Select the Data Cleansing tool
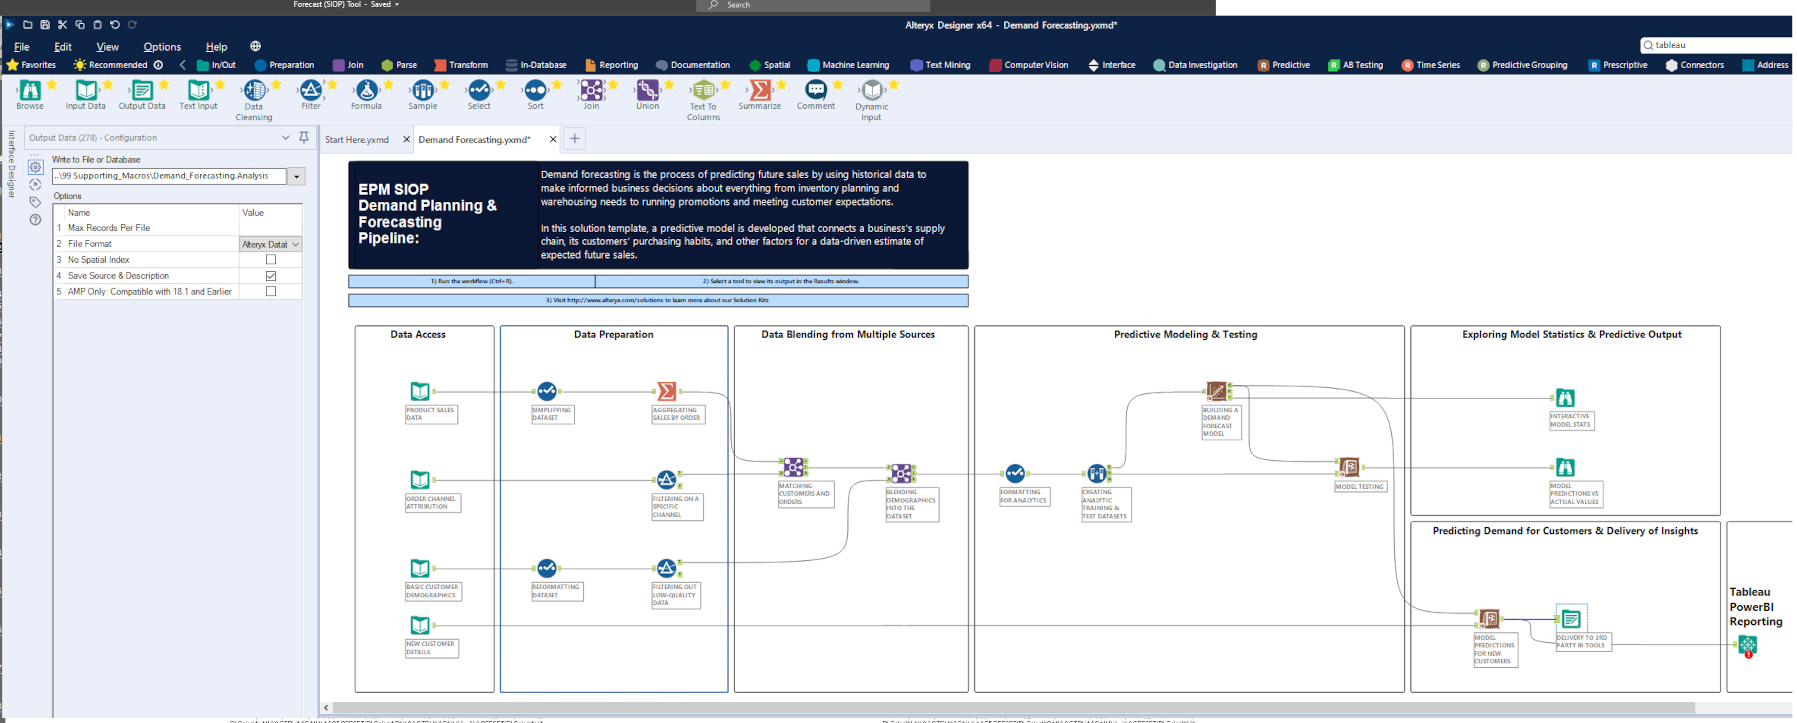The height and width of the screenshot is (723, 1797). pos(254,100)
